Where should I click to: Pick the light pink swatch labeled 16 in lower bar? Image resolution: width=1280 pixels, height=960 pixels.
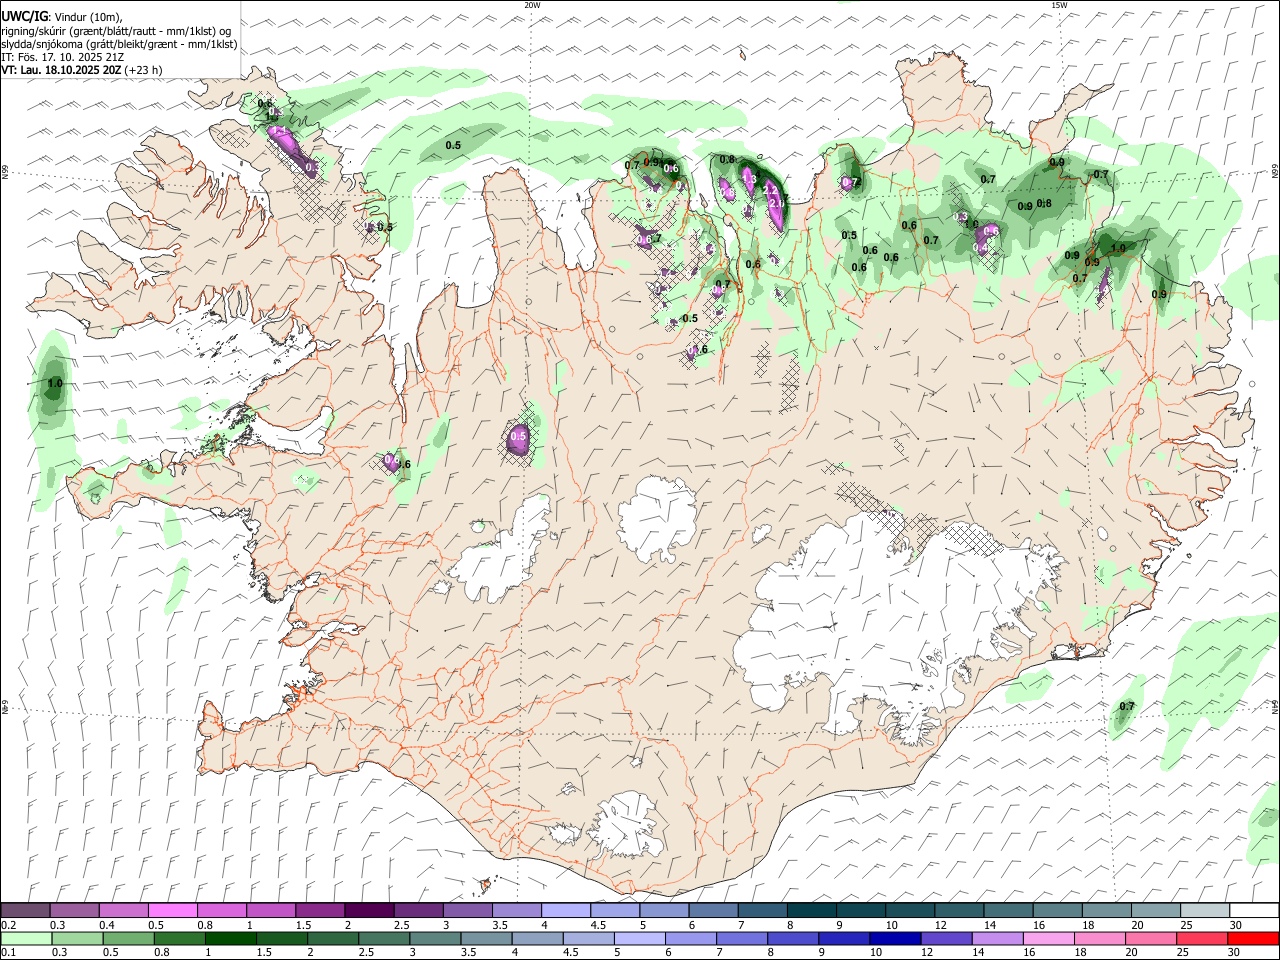(1048, 938)
